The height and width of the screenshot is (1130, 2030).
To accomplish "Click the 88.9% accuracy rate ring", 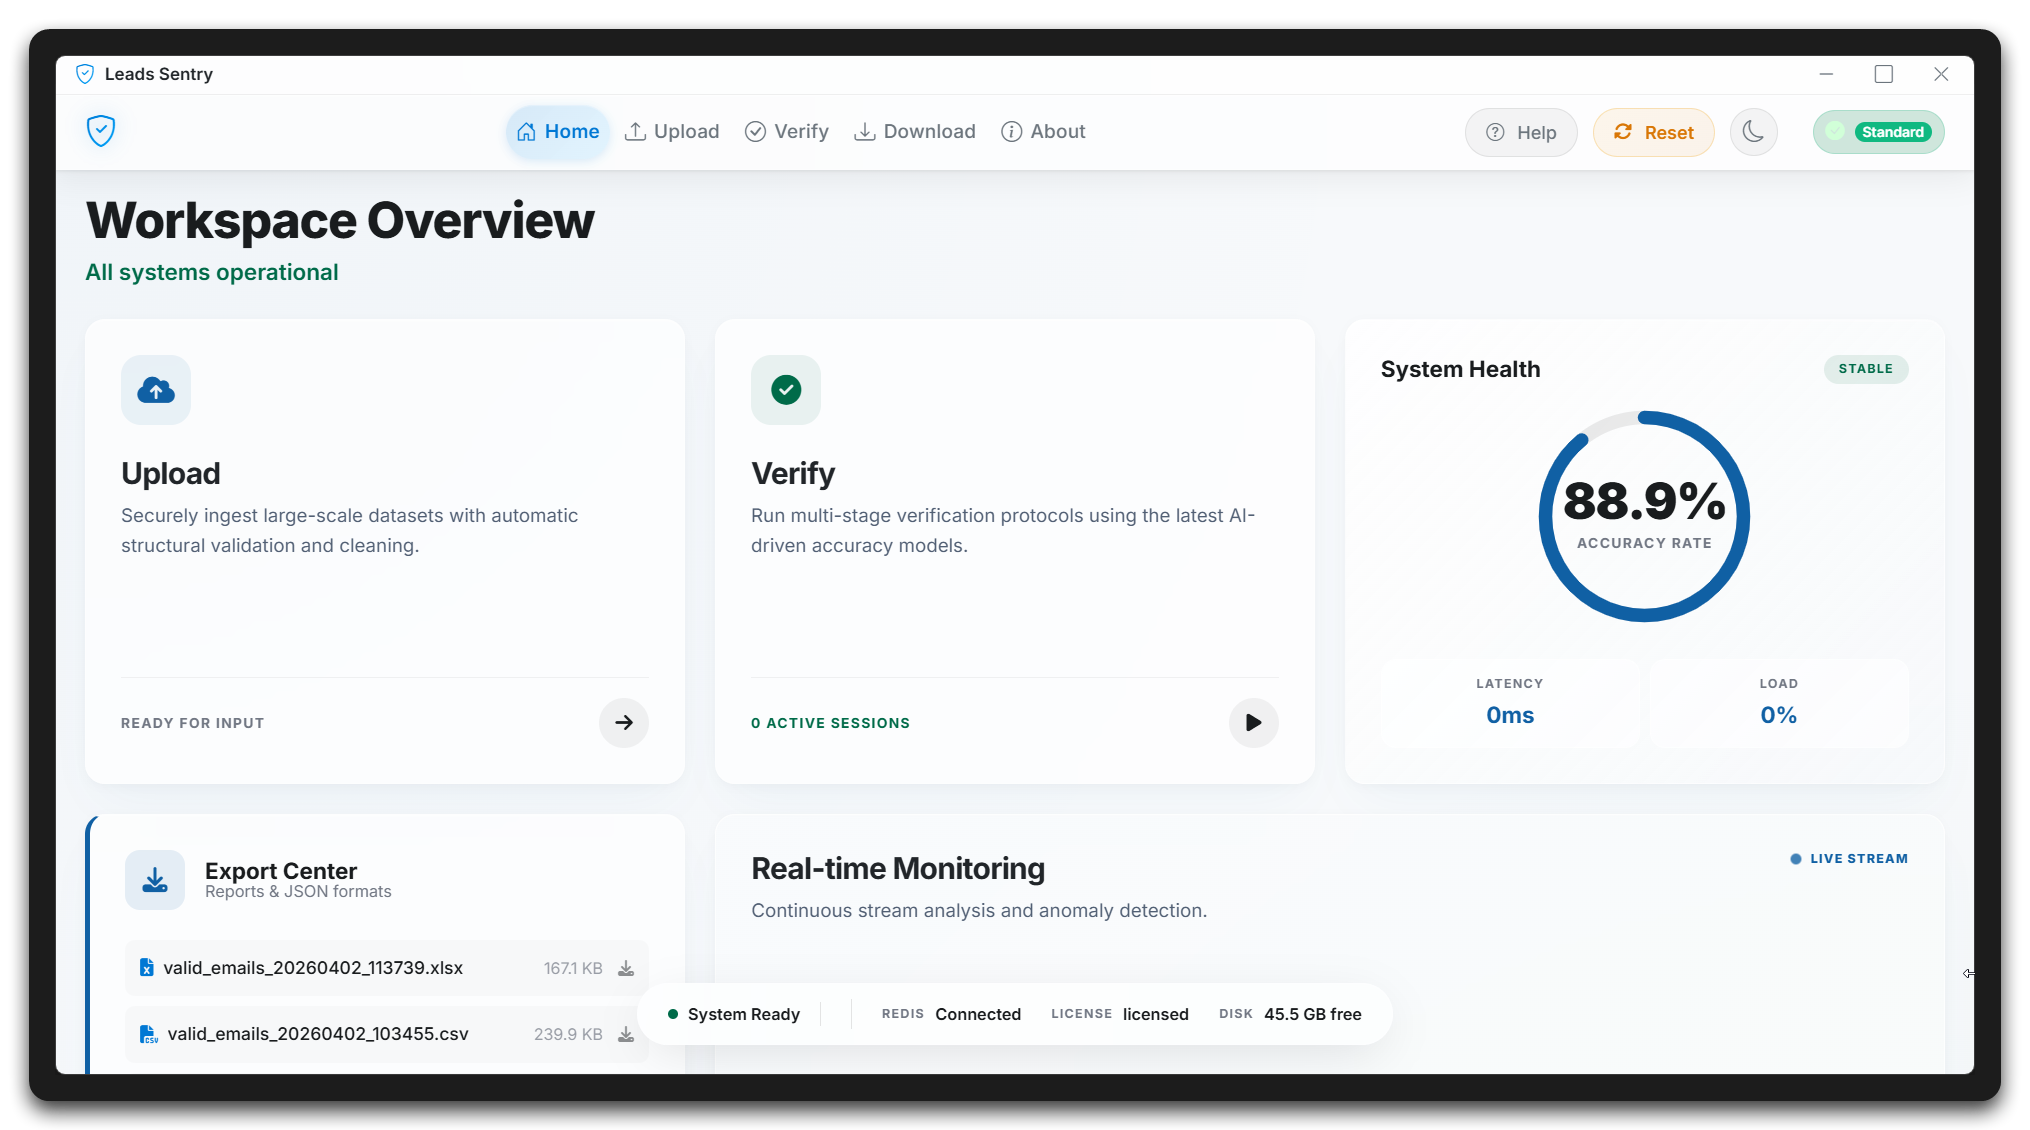I will (x=1643, y=516).
